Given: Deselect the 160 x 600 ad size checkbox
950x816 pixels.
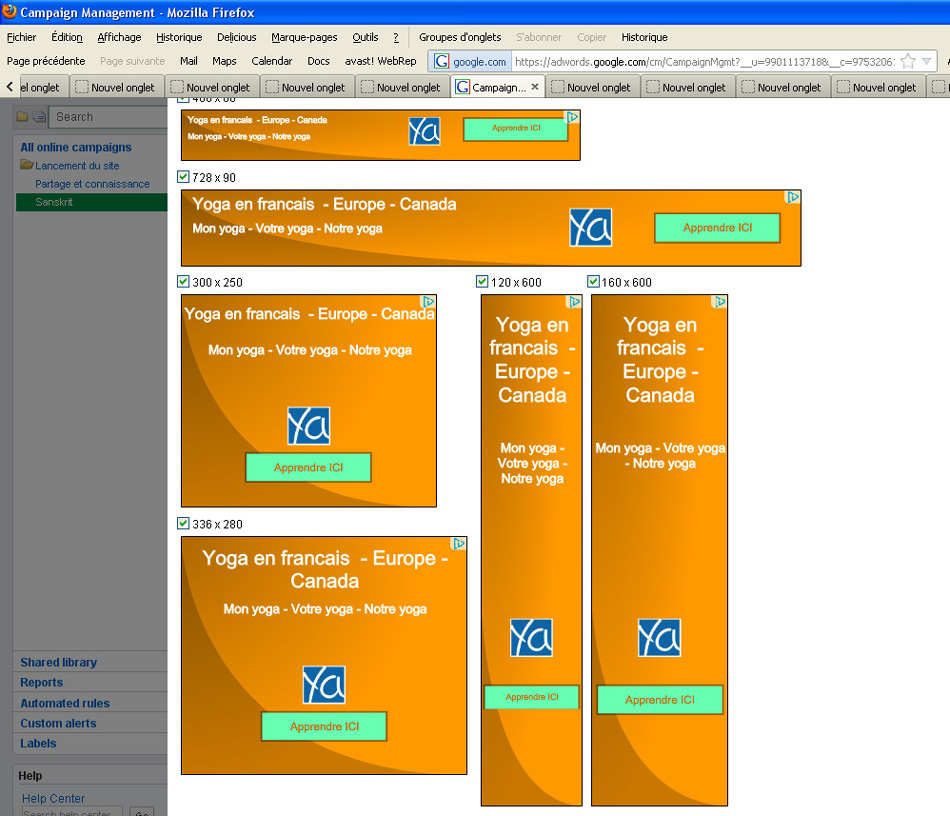Looking at the screenshot, I should (593, 282).
